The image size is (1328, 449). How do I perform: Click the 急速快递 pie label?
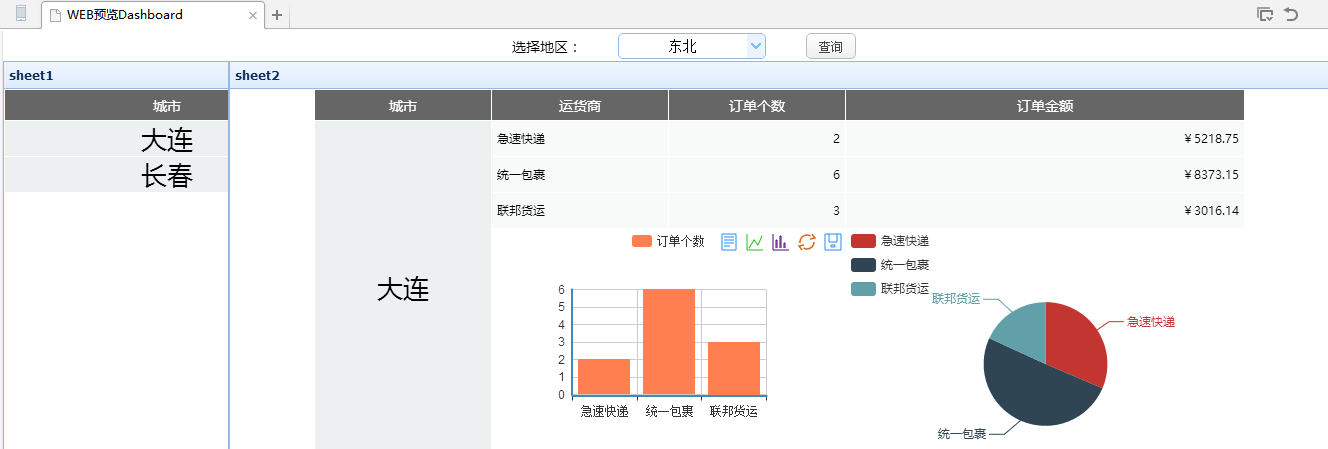coord(1151,322)
